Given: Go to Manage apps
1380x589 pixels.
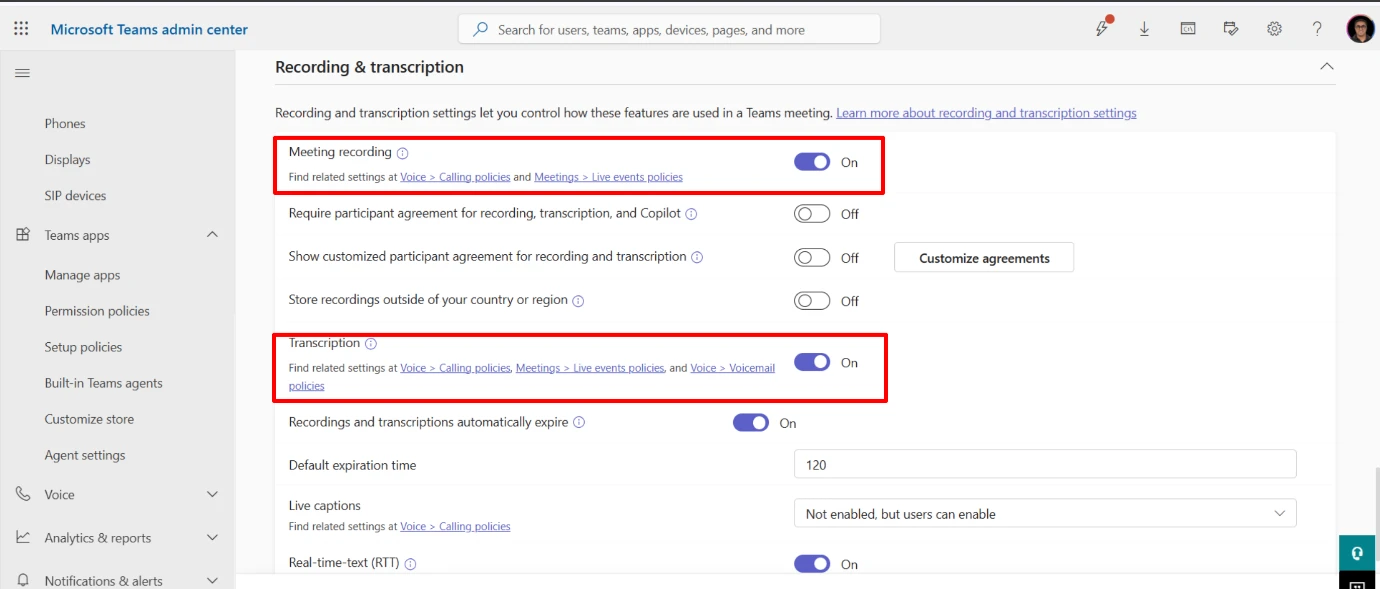Looking at the screenshot, I should click(x=82, y=275).
